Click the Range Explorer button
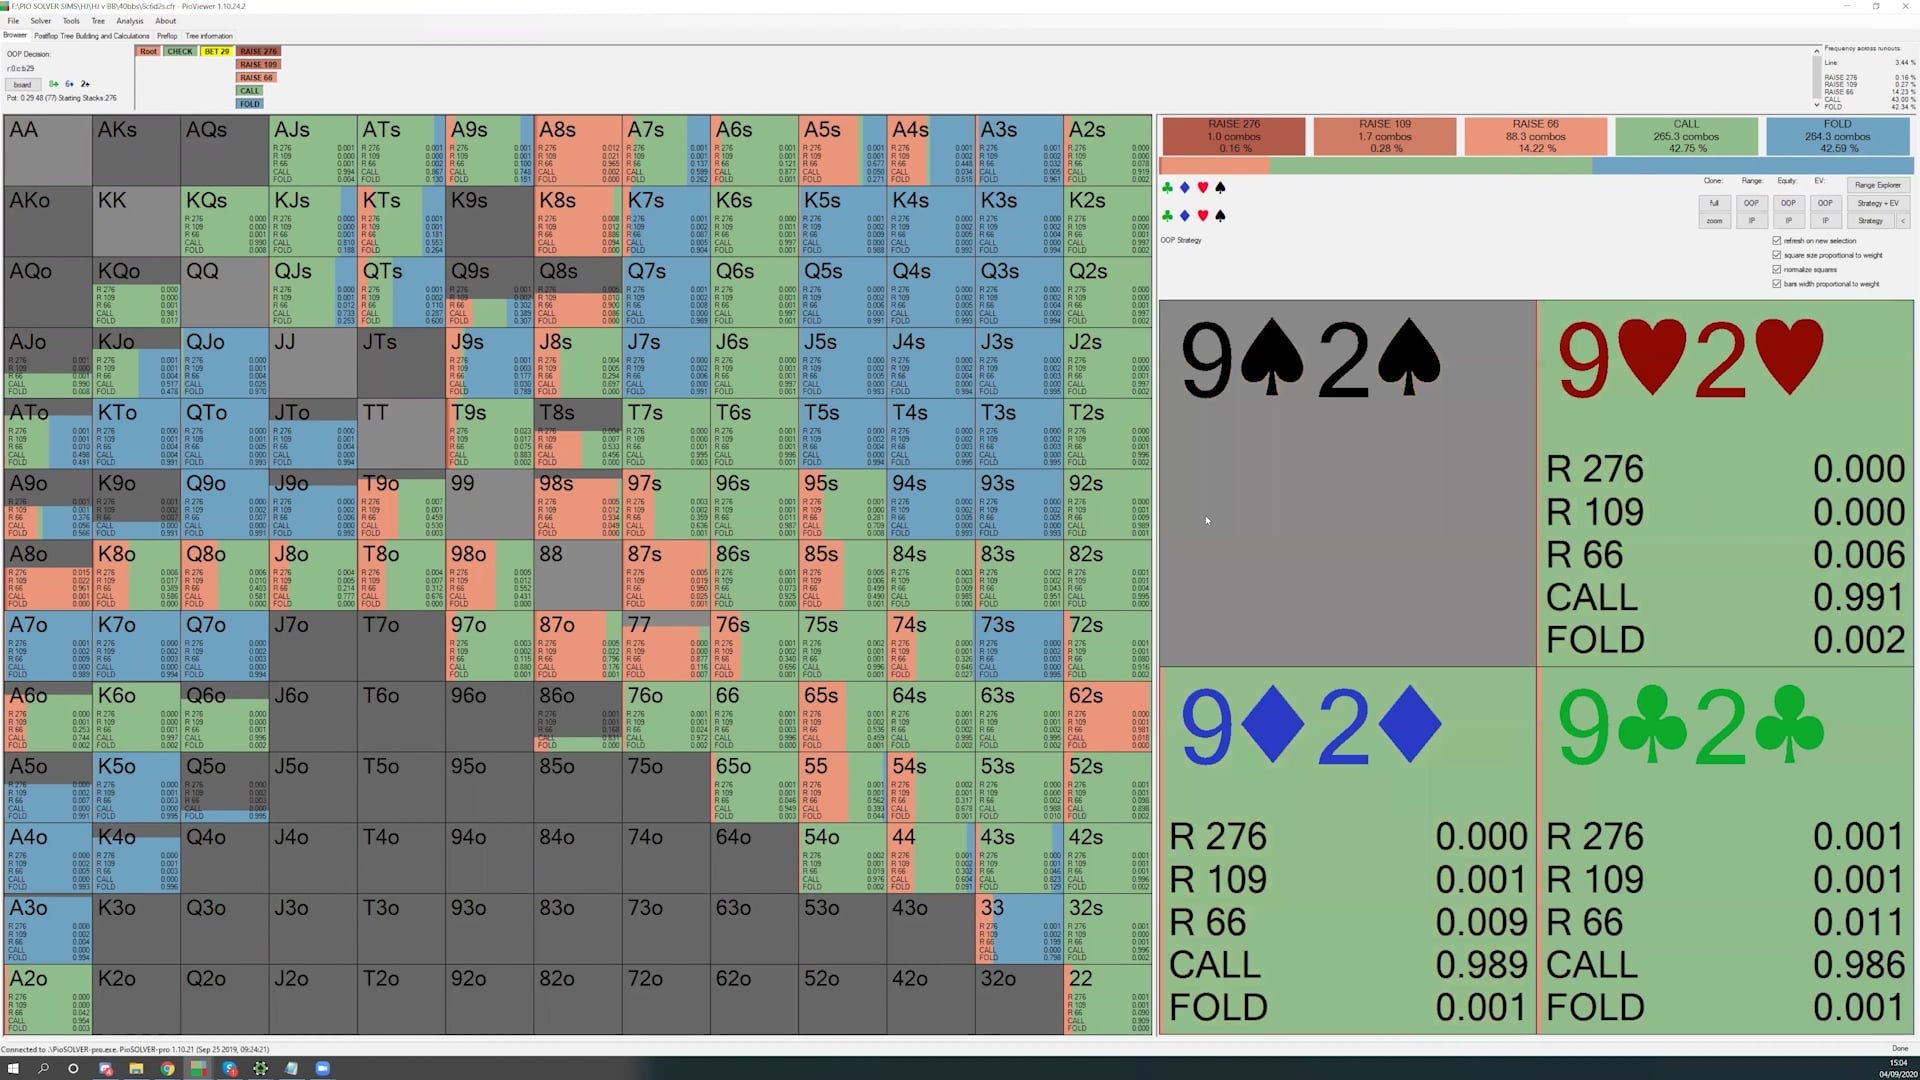The width and height of the screenshot is (1920, 1080). point(1877,185)
